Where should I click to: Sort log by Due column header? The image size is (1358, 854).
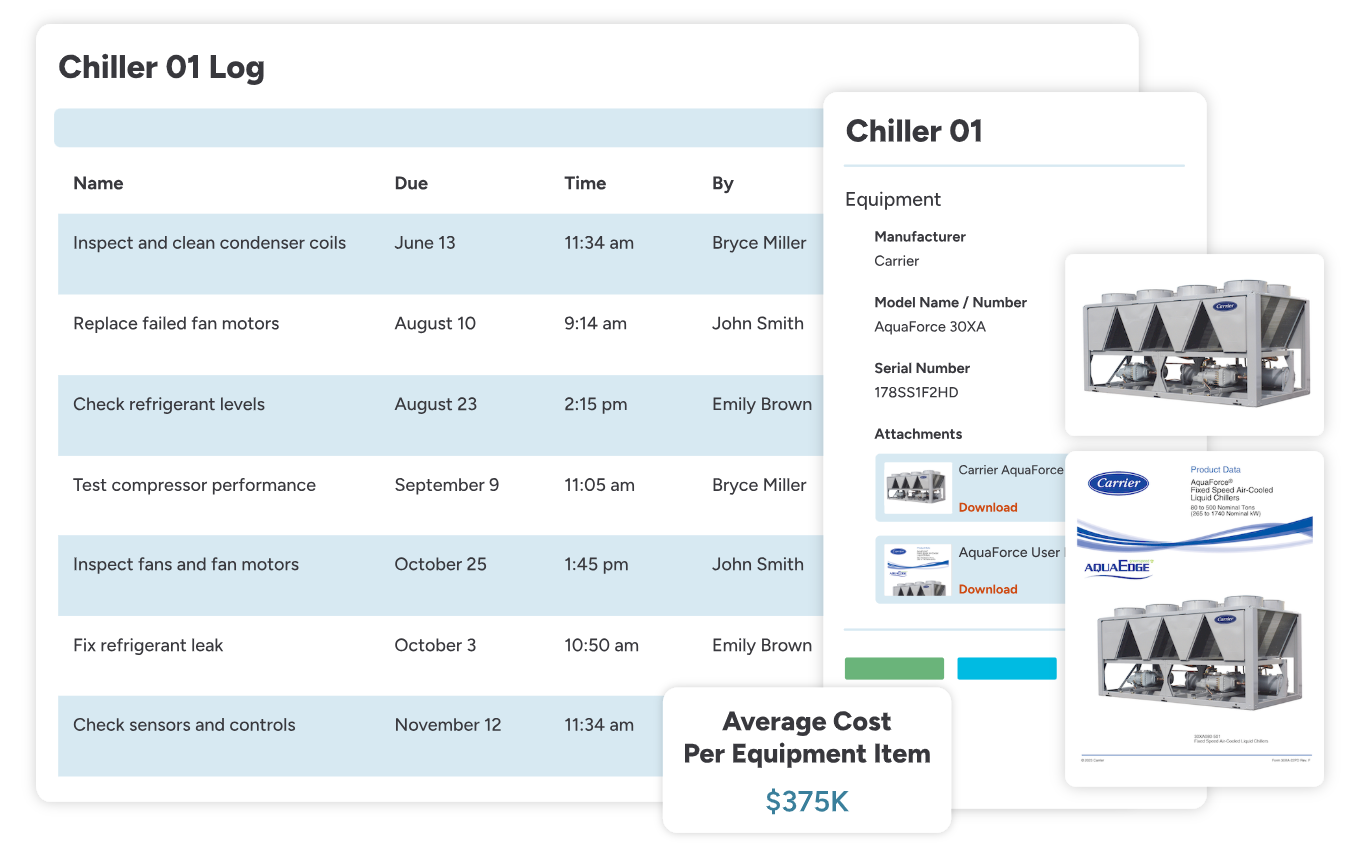click(x=411, y=183)
